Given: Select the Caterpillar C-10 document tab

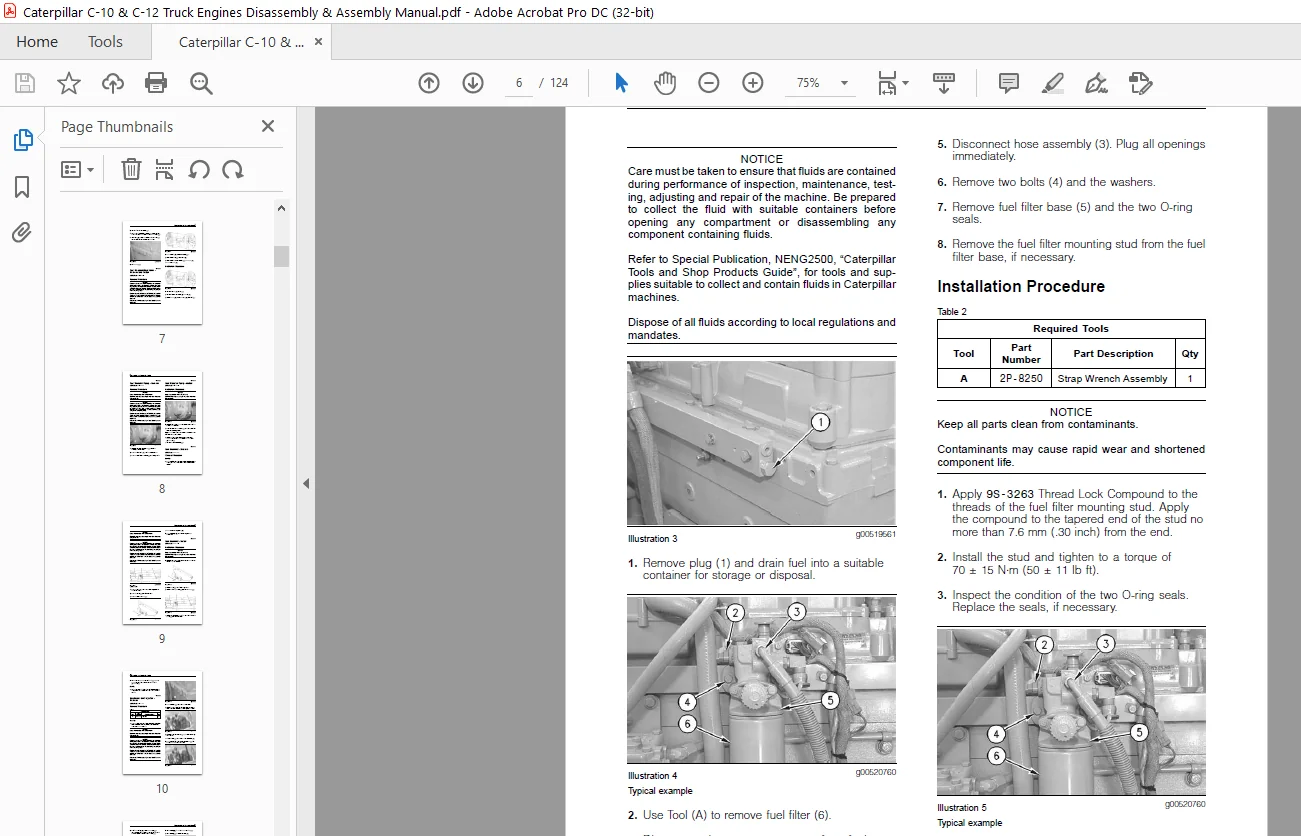Looking at the screenshot, I should (x=241, y=42).
